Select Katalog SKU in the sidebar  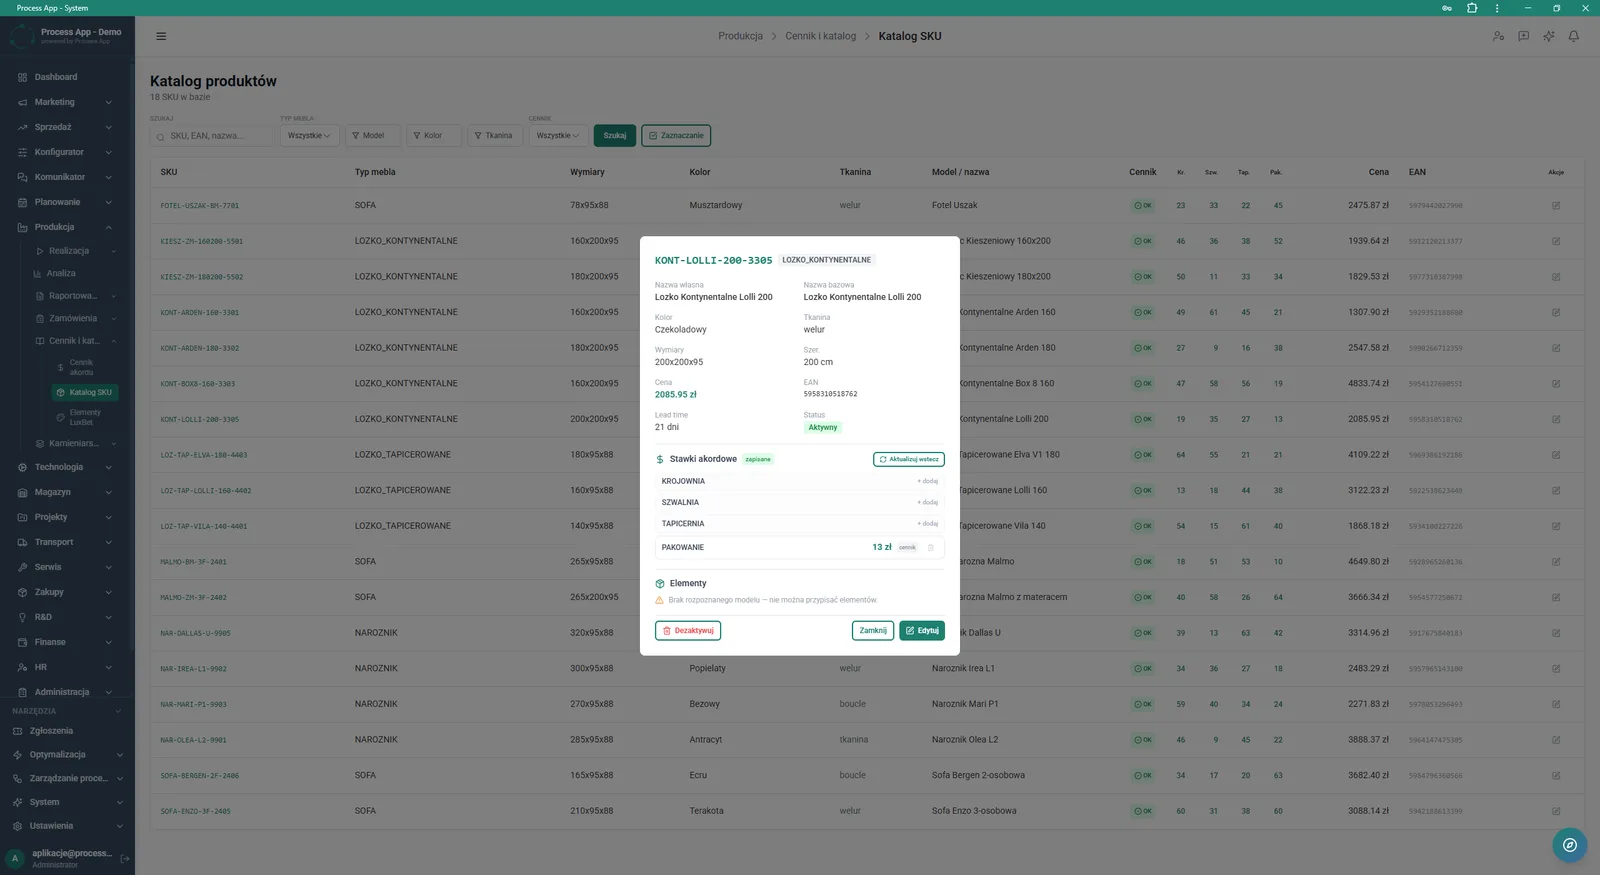[x=85, y=392]
